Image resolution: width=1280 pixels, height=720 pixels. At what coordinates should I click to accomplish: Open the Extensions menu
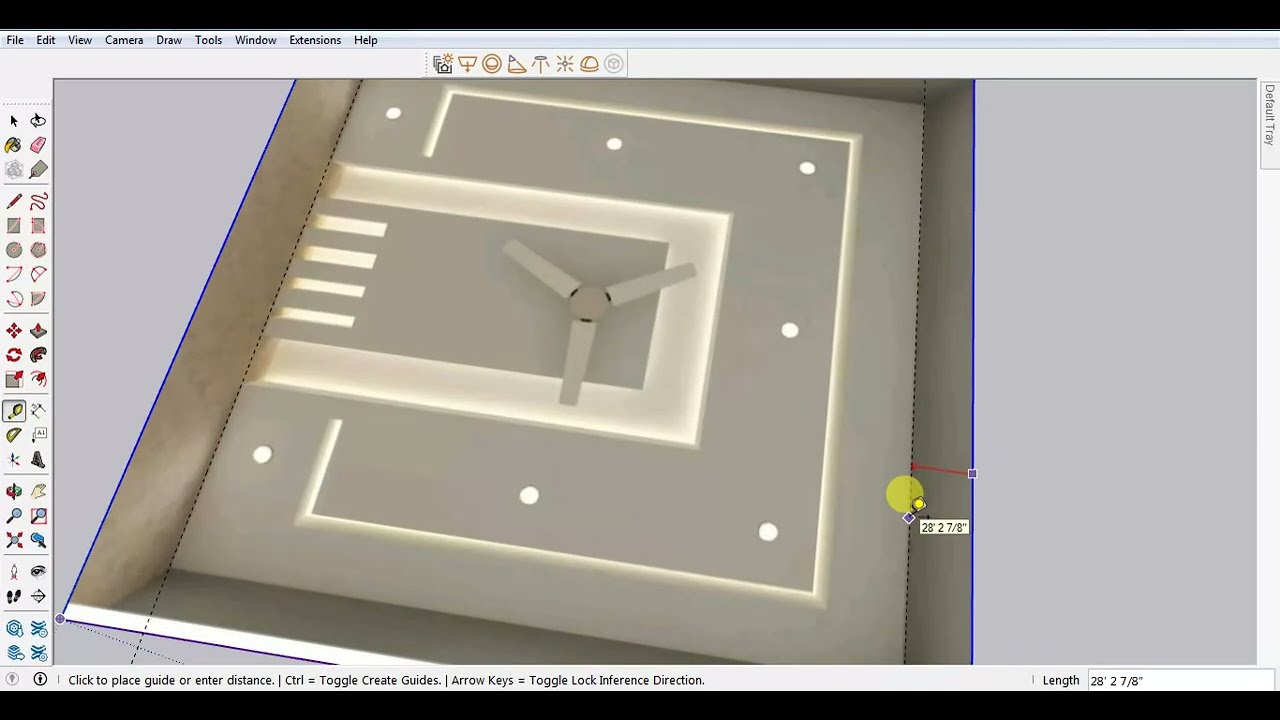click(x=315, y=40)
